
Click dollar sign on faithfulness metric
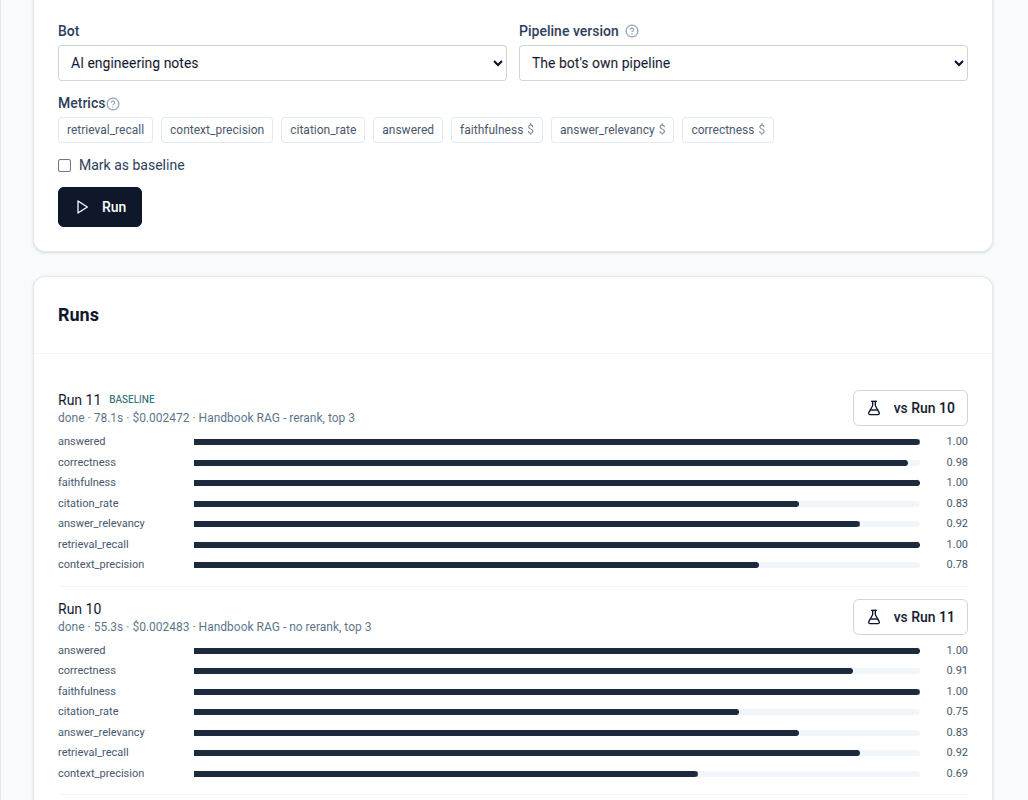click(530, 129)
